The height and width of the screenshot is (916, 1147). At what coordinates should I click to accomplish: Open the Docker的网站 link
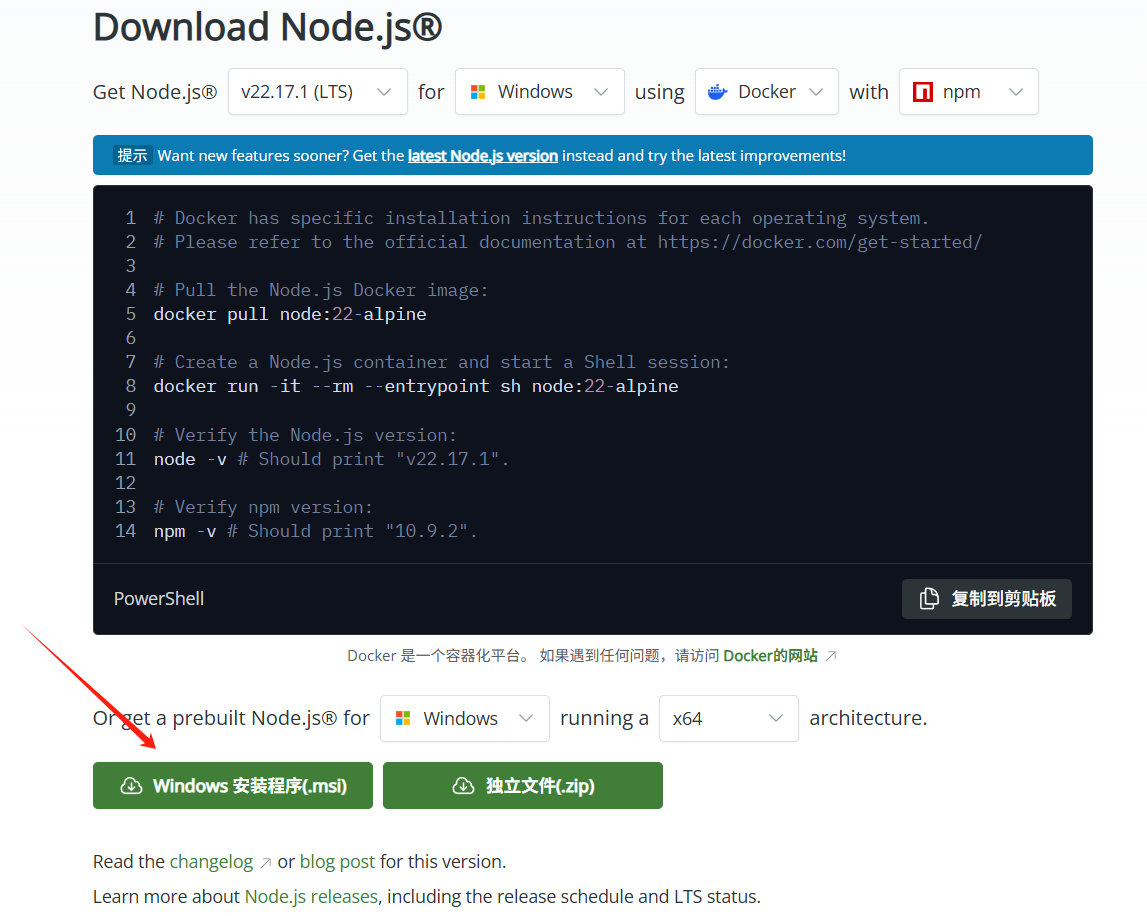coord(770,656)
